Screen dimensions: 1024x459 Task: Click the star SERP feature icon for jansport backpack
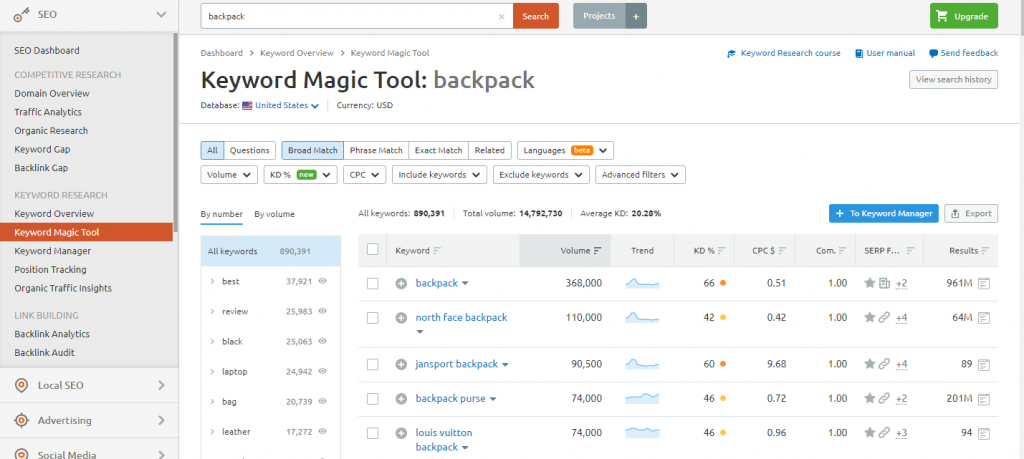click(x=869, y=364)
